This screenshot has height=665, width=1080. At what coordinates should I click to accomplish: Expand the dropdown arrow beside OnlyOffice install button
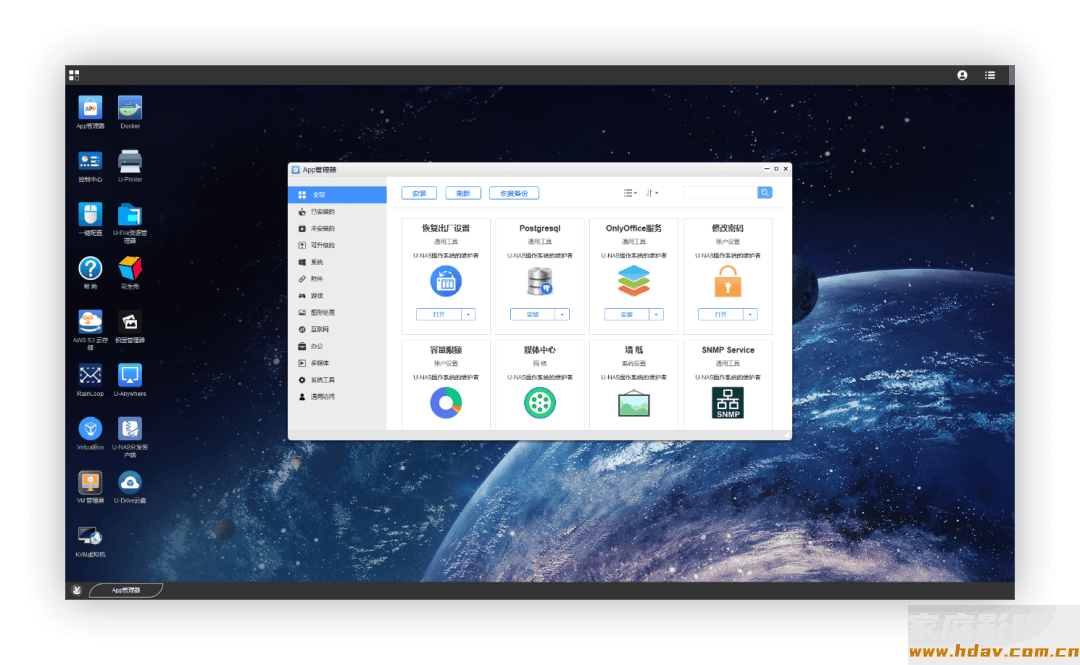pyautogui.click(x=656, y=314)
